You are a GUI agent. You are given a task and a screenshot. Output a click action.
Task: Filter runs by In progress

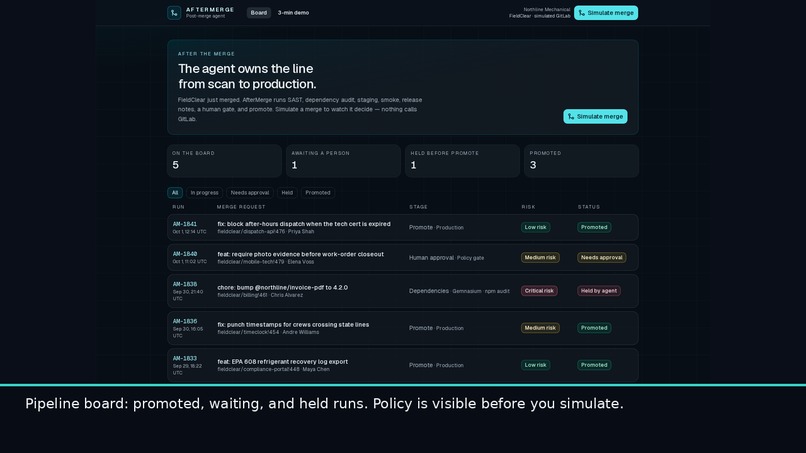pyautogui.click(x=204, y=193)
